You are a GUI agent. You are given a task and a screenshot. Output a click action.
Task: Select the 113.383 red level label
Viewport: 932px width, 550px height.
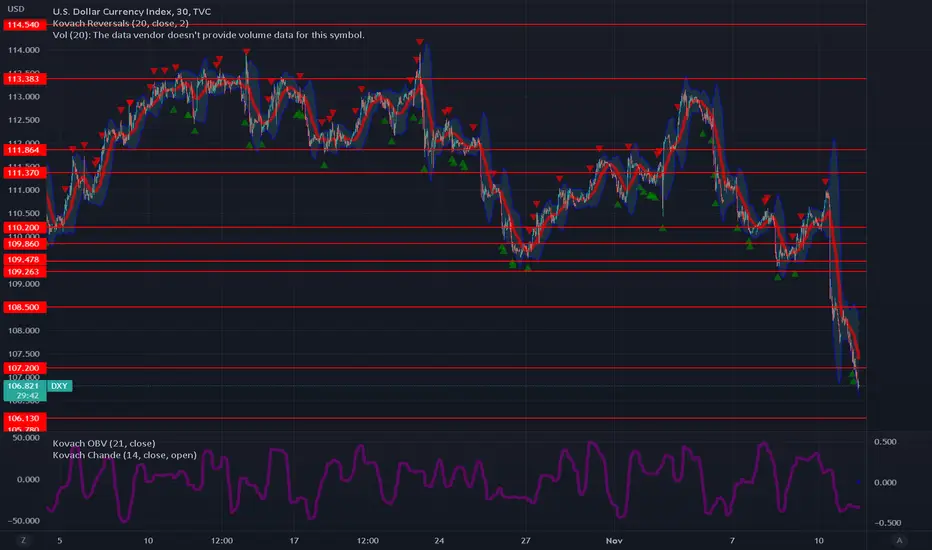(24, 79)
